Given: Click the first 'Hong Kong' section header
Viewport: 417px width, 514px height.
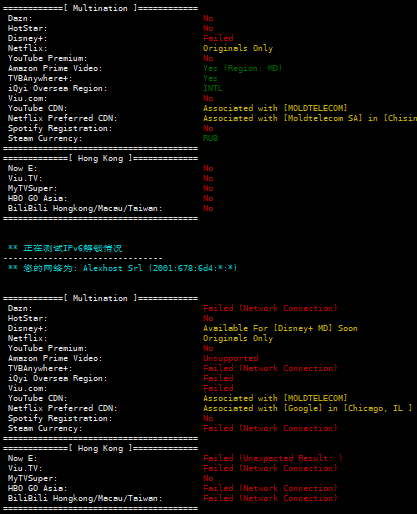Looking at the screenshot, I should (x=100, y=158).
